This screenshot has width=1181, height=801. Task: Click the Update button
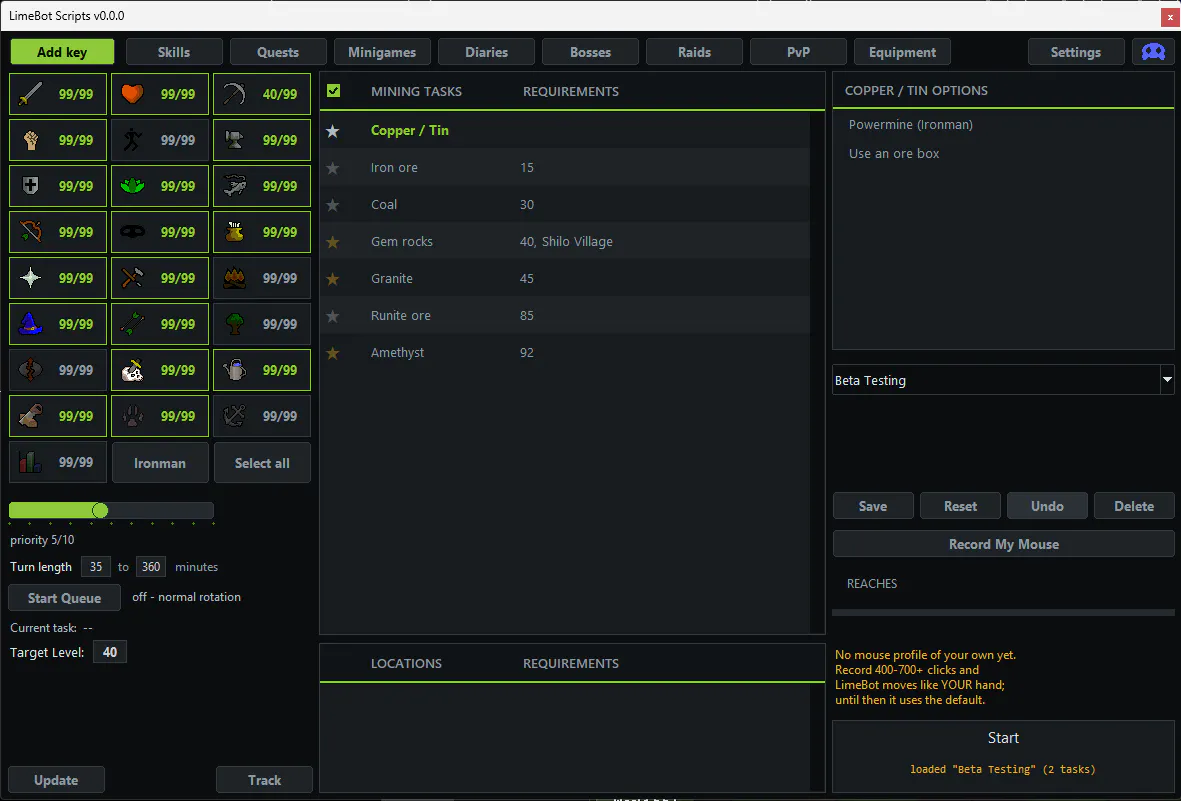point(56,780)
